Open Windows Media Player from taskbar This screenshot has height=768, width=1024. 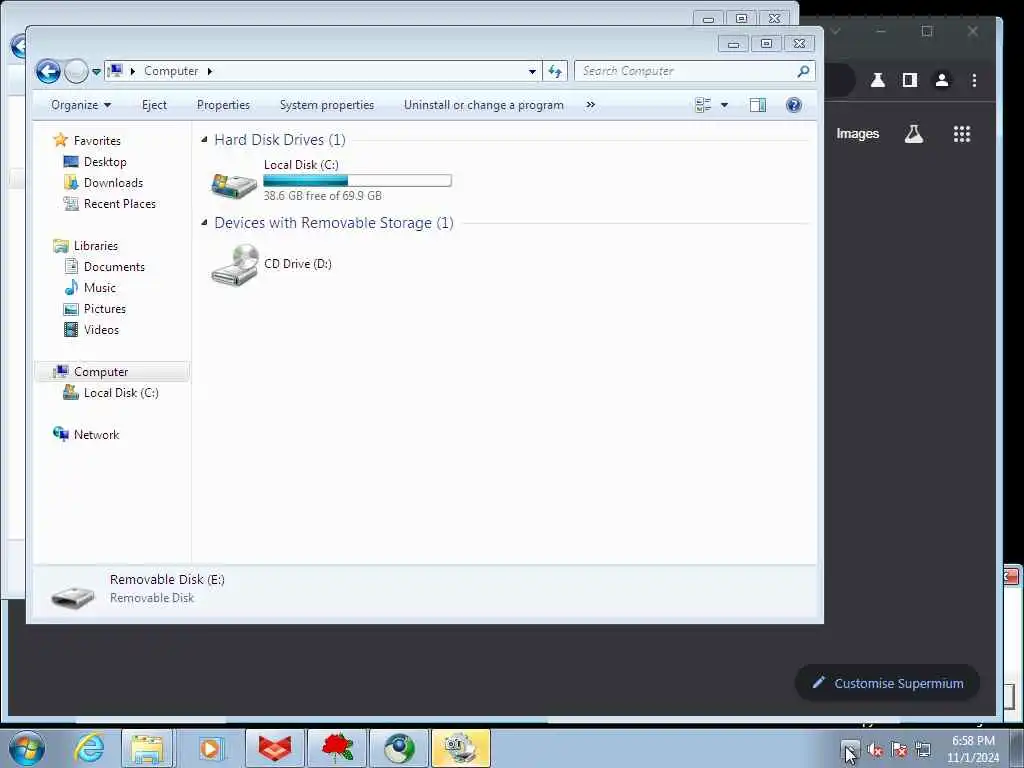pyautogui.click(x=210, y=748)
